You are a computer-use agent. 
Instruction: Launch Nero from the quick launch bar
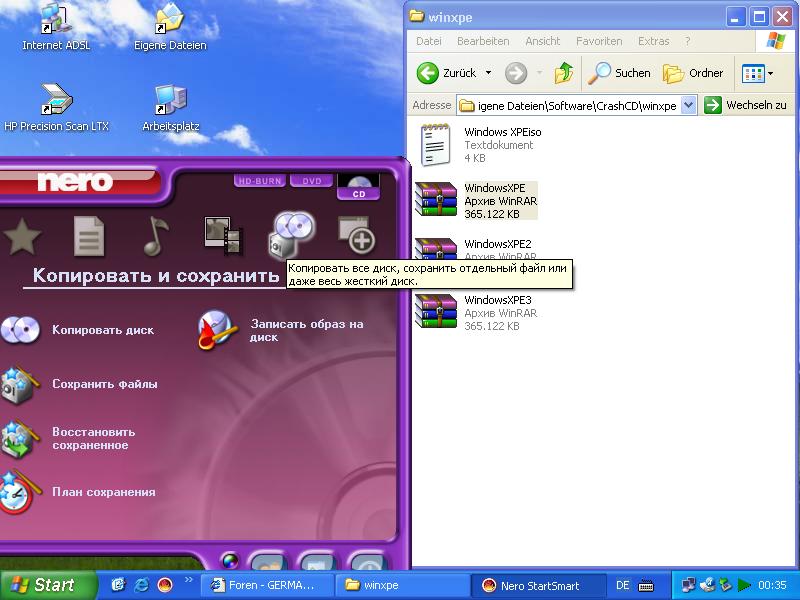click(x=165, y=585)
